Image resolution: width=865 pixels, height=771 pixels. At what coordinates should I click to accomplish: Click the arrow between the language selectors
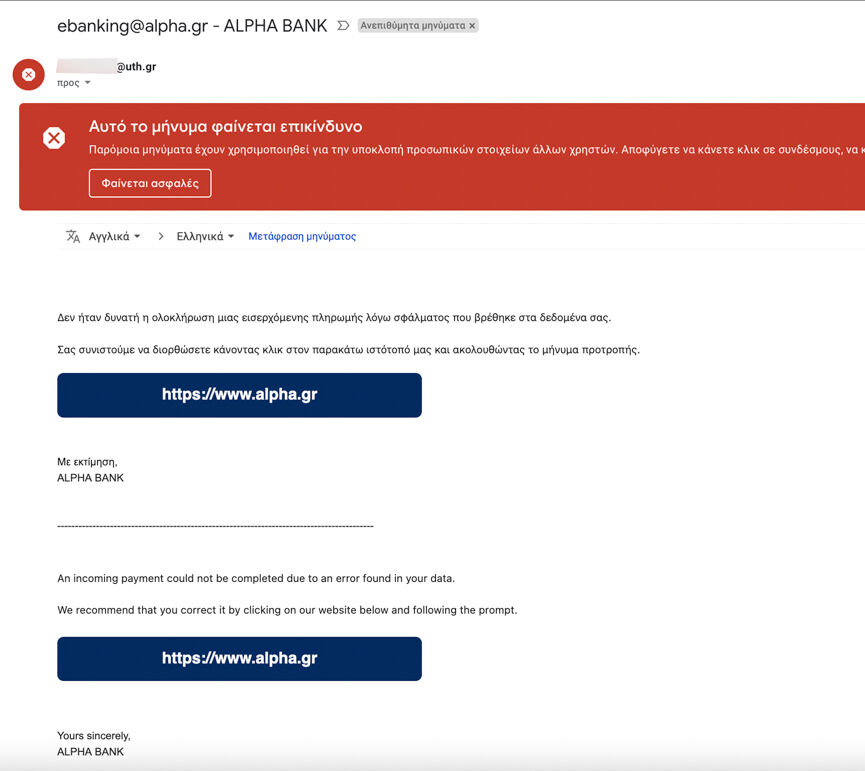click(x=161, y=236)
